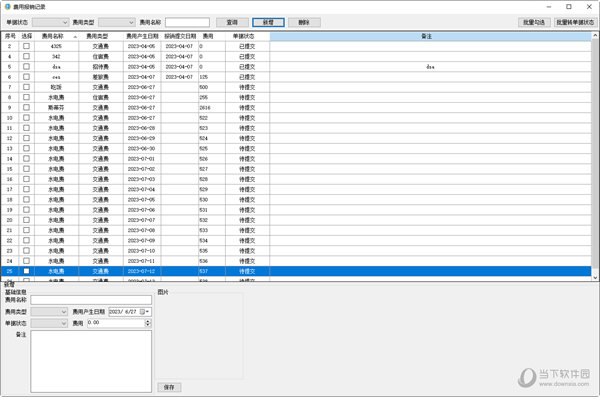Click the date cell '2023-07-12' in highlighted row
This screenshot has width=600, height=397.
(142, 271)
